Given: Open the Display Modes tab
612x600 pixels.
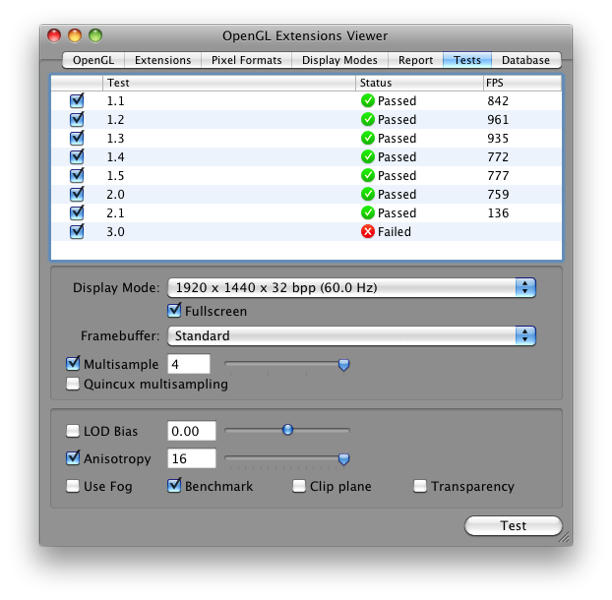Looking at the screenshot, I should [340, 60].
